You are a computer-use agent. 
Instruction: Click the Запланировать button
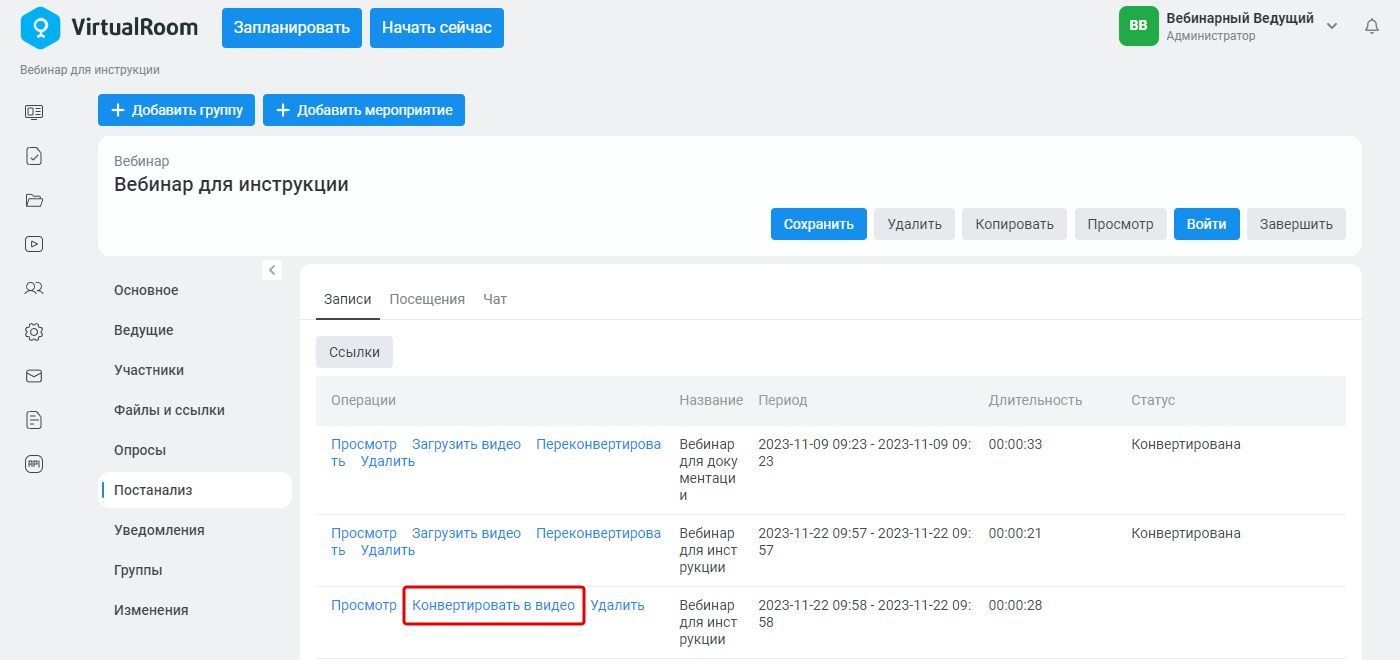click(292, 28)
